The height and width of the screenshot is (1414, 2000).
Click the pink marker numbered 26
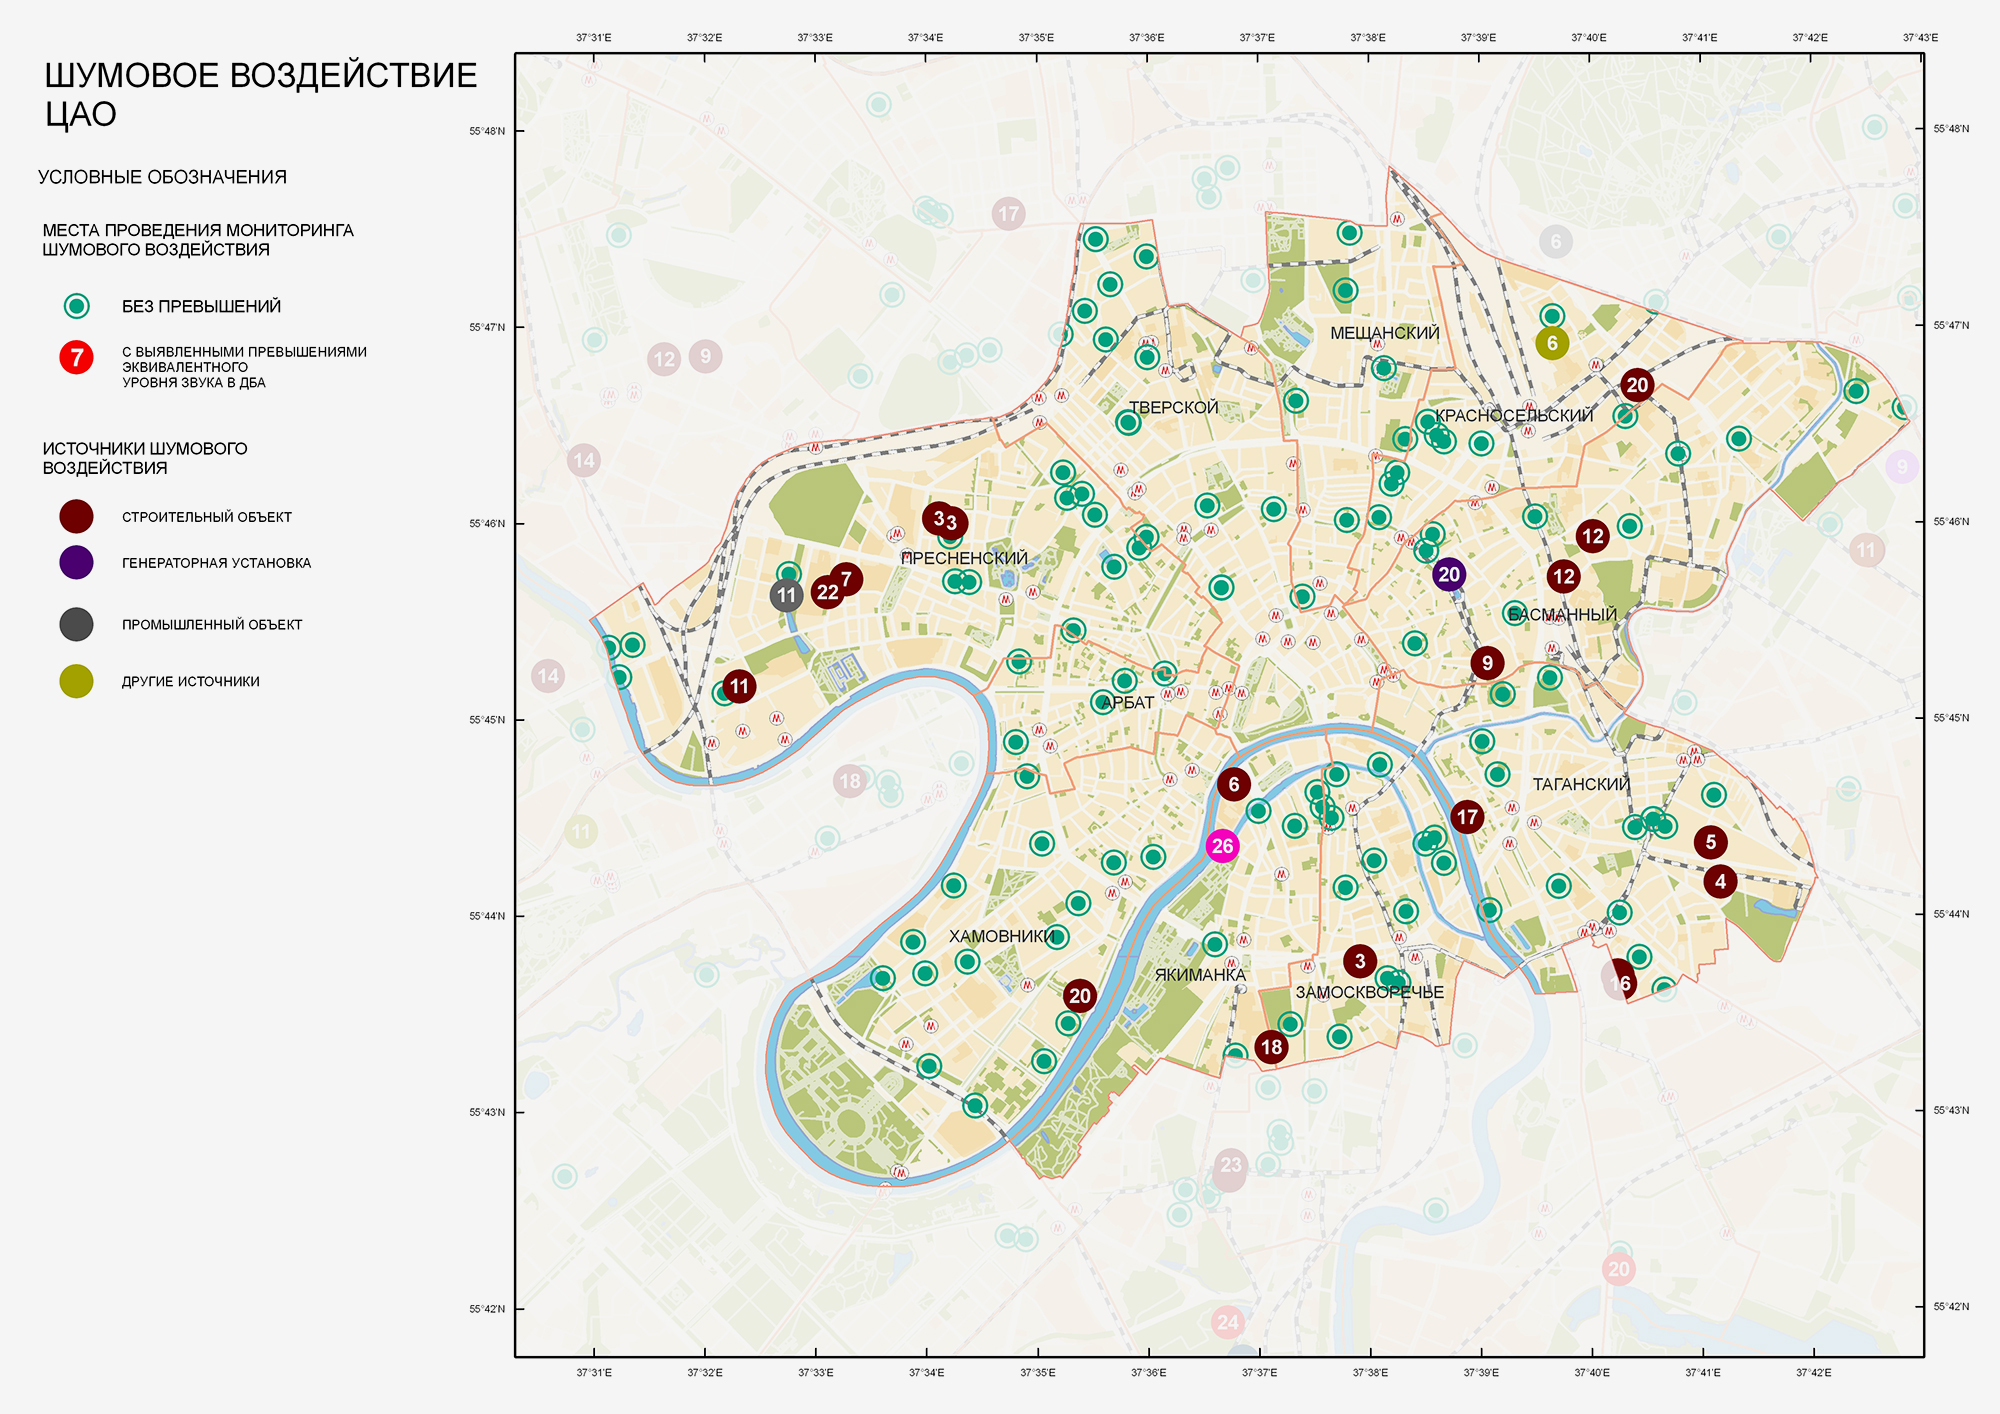pyautogui.click(x=1222, y=846)
